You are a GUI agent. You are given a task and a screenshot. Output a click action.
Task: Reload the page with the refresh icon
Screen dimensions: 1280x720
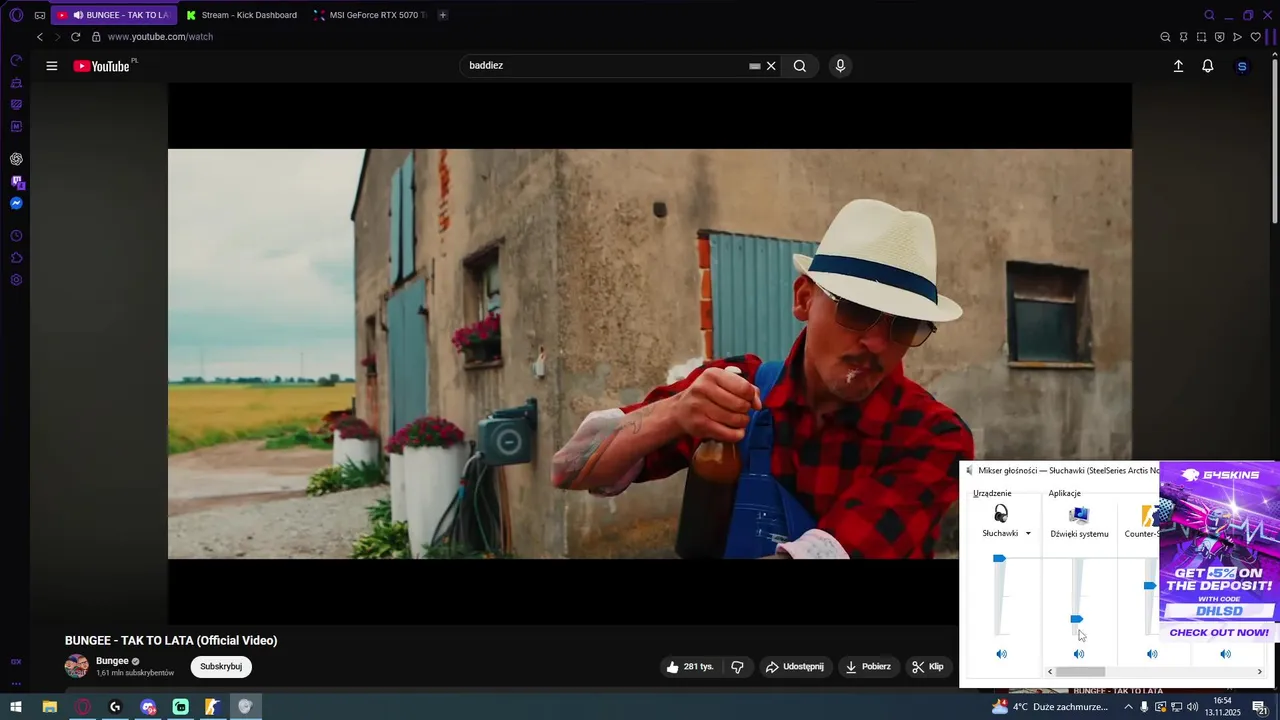[x=75, y=37]
